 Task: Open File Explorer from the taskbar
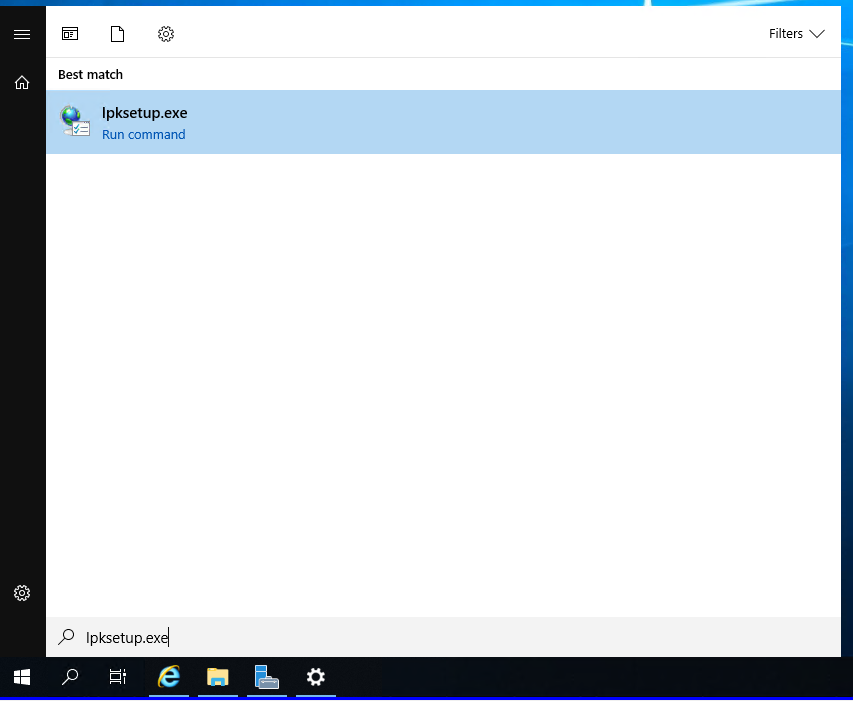click(x=217, y=677)
